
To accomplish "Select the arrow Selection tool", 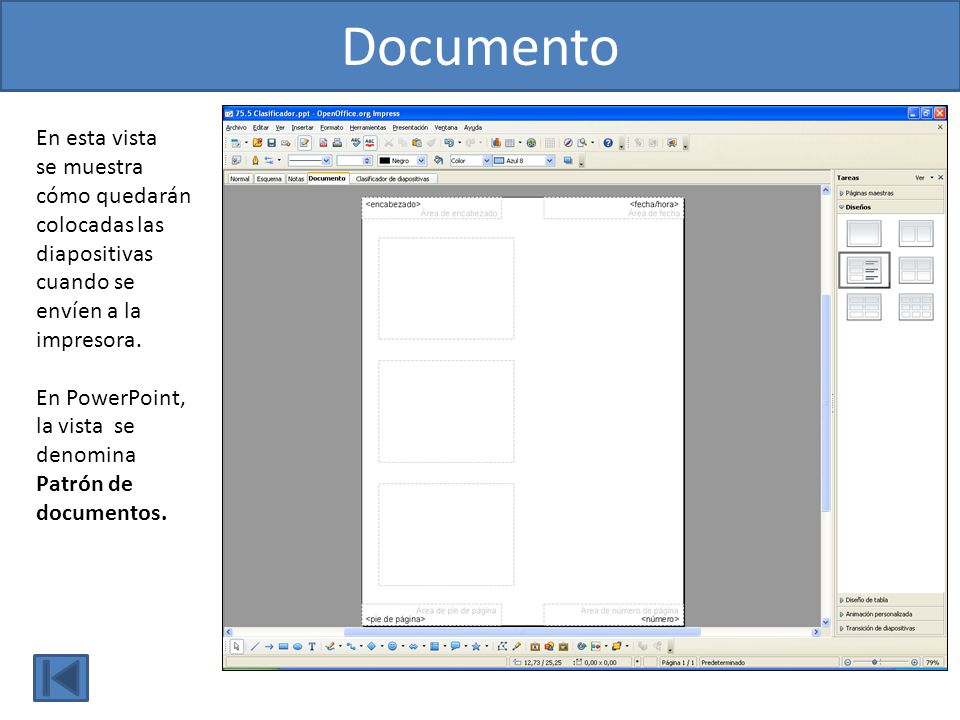I will tap(236, 647).
